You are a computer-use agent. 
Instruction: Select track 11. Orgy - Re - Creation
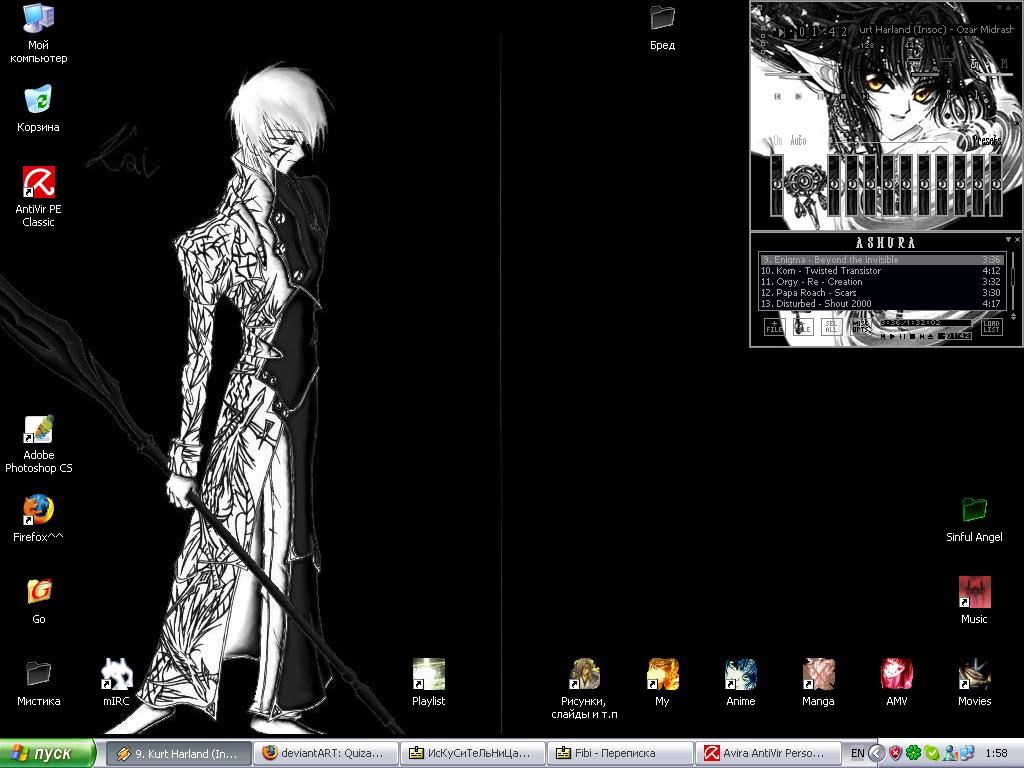tap(881, 281)
